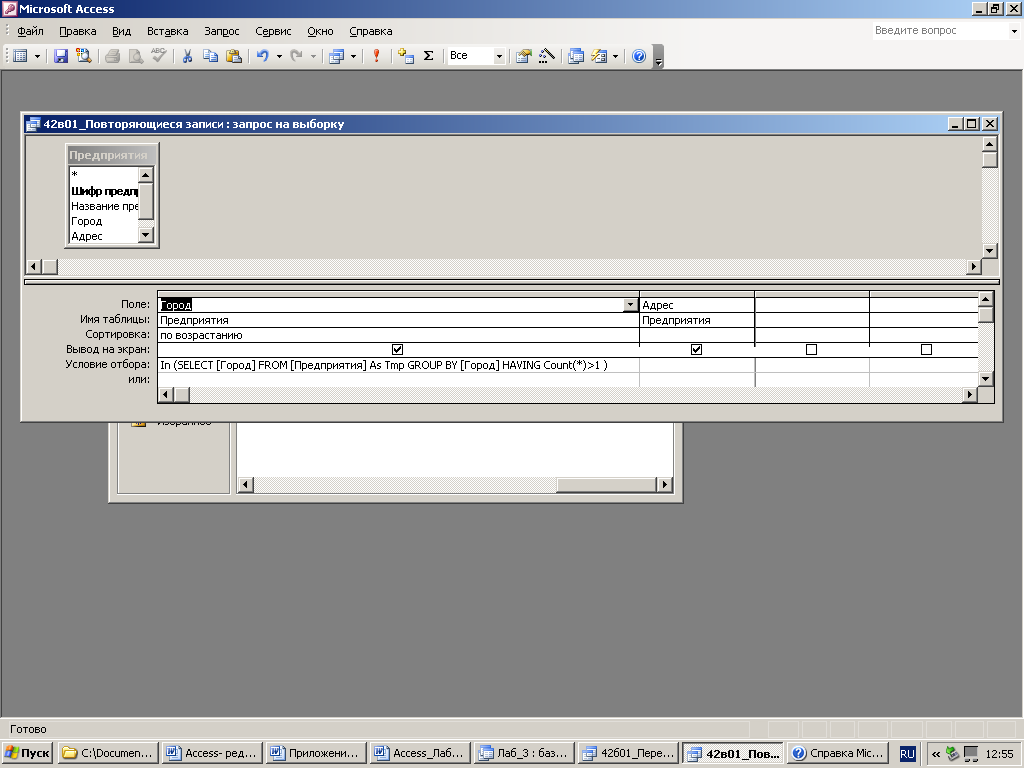Viewport: 1024px width, 768px height.
Task: Switch to the C:\Documen... taskbar folder button
Action: 108,753
